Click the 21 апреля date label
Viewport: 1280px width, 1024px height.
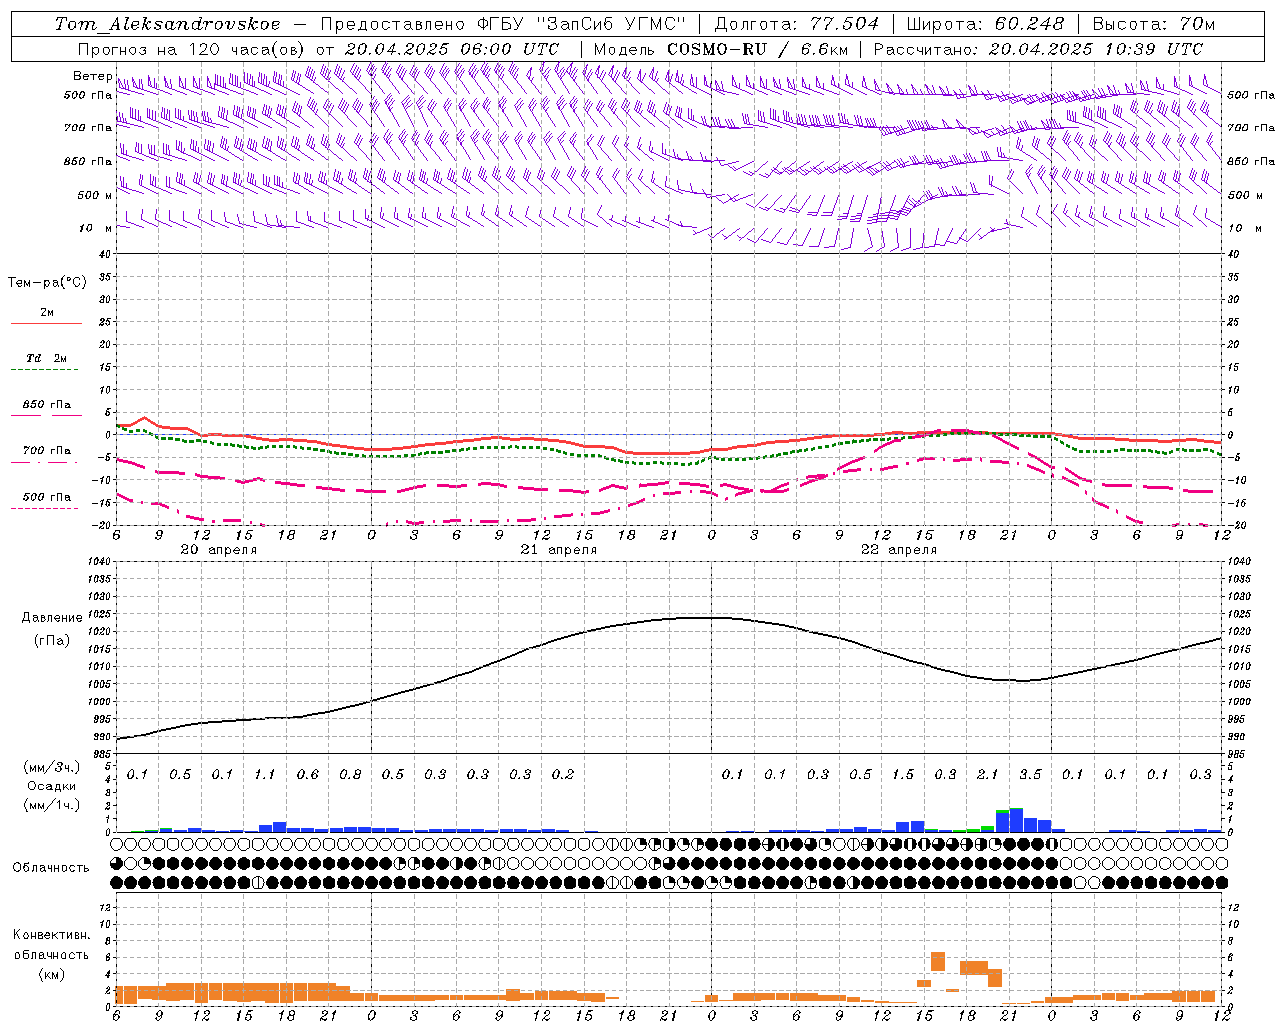pos(558,550)
